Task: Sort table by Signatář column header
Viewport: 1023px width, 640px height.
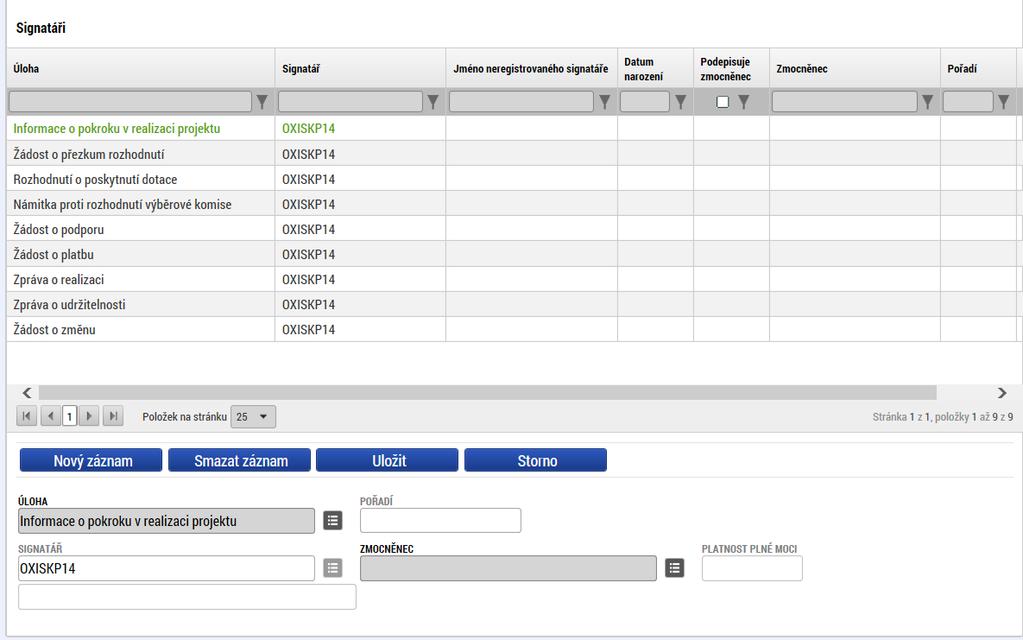Action: point(301,69)
